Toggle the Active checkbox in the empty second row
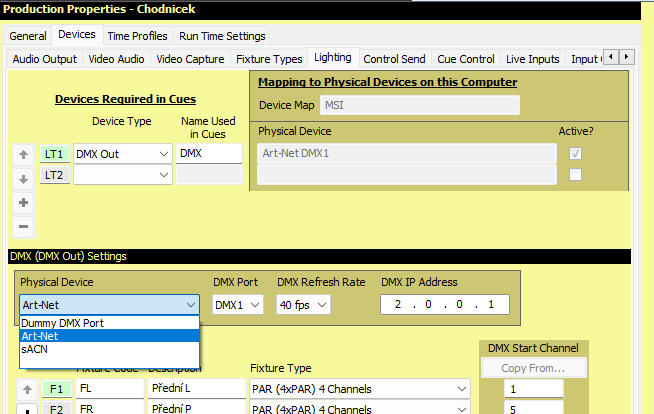Screen dimensions: 654x414 click(574, 175)
